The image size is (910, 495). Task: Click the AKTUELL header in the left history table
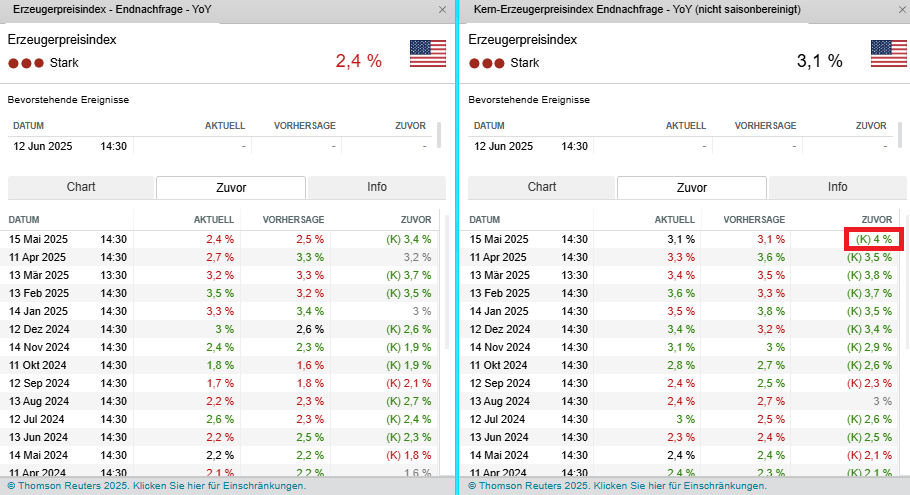214,220
